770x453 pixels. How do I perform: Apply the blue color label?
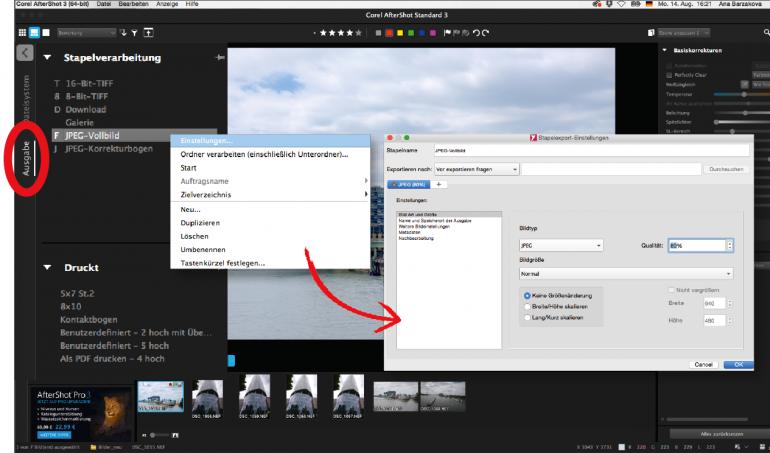coord(422,33)
